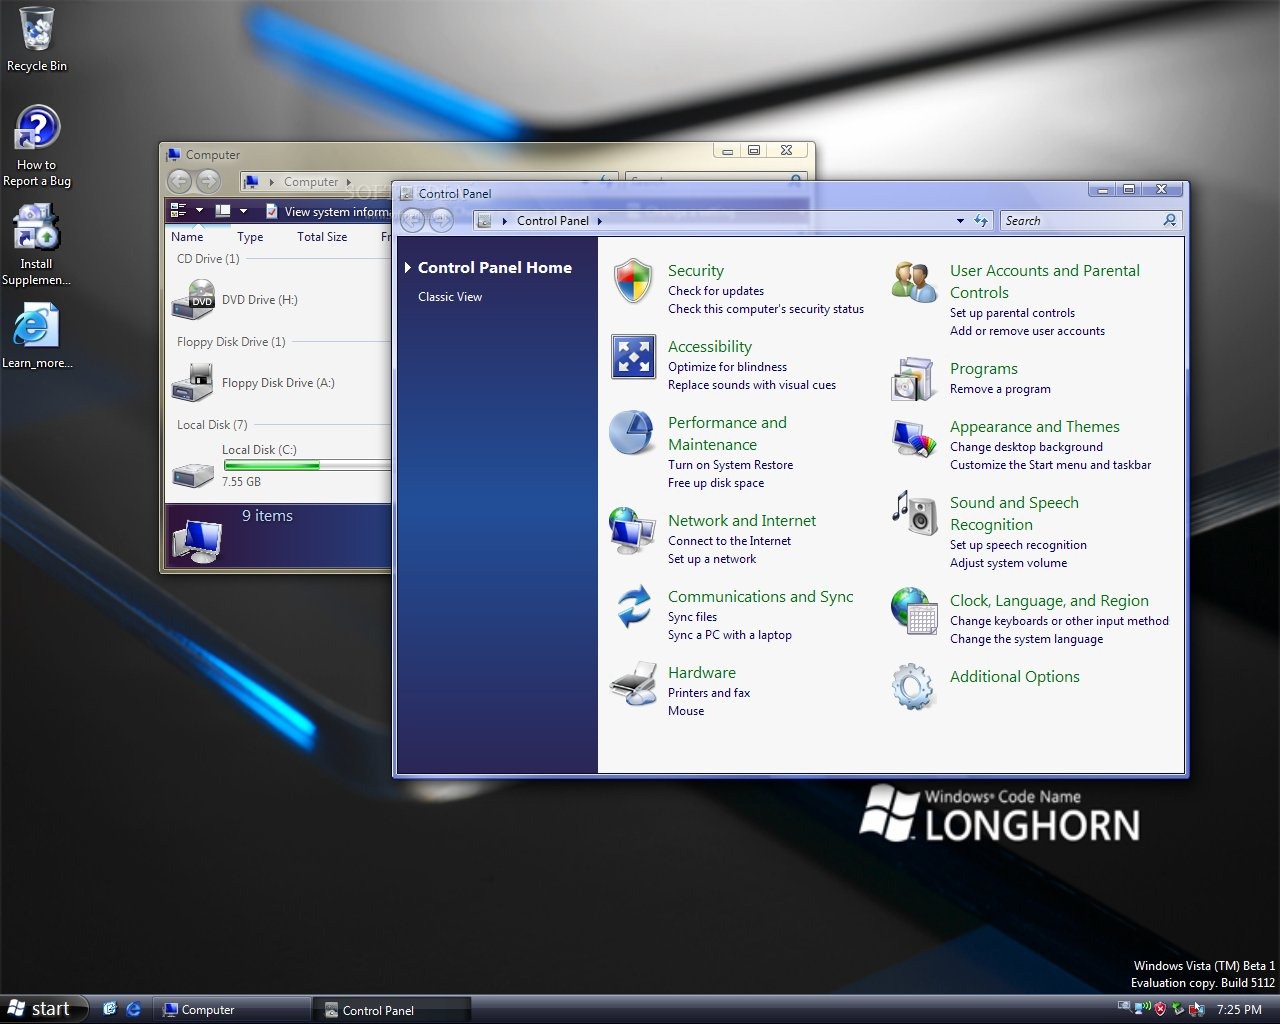The width and height of the screenshot is (1280, 1024).
Task: Open the Start menu
Action: 44,1009
